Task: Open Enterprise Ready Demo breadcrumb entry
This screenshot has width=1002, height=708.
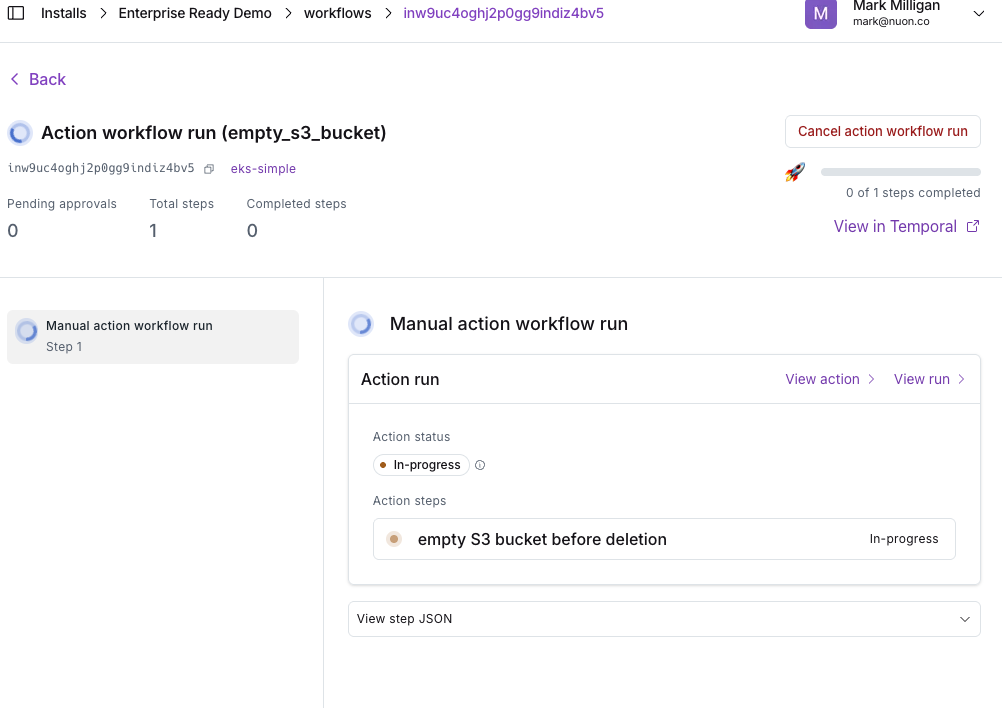Action: pos(194,13)
